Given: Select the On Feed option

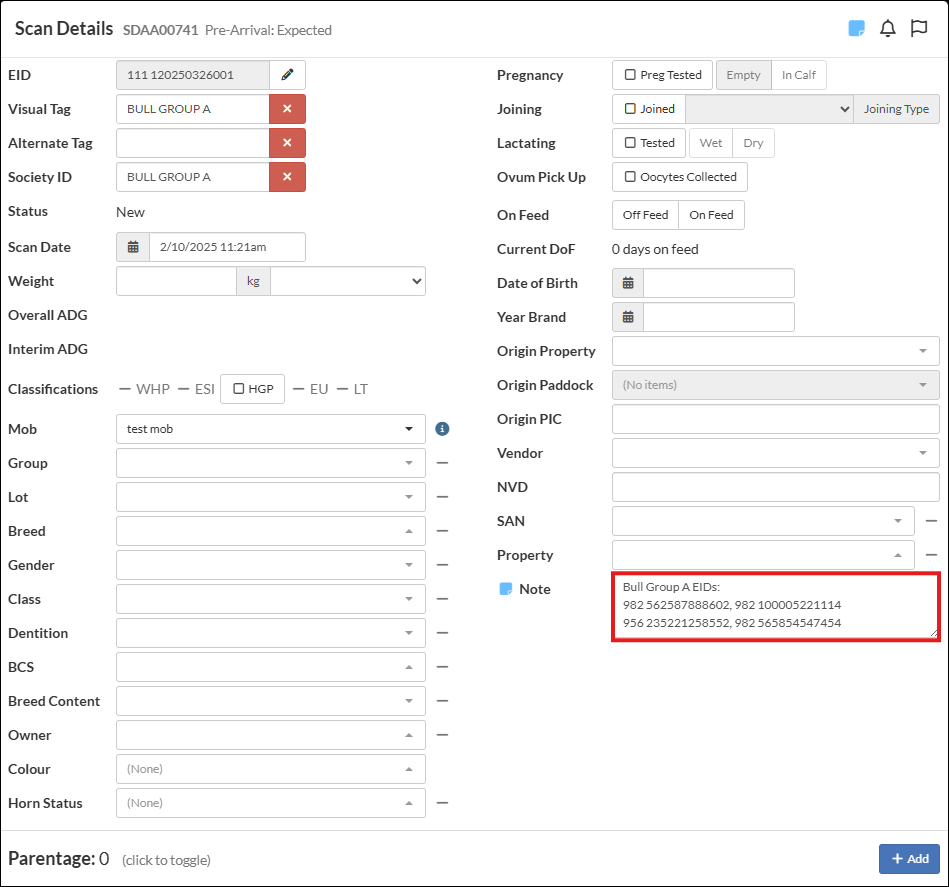Looking at the screenshot, I should pos(711,215).
